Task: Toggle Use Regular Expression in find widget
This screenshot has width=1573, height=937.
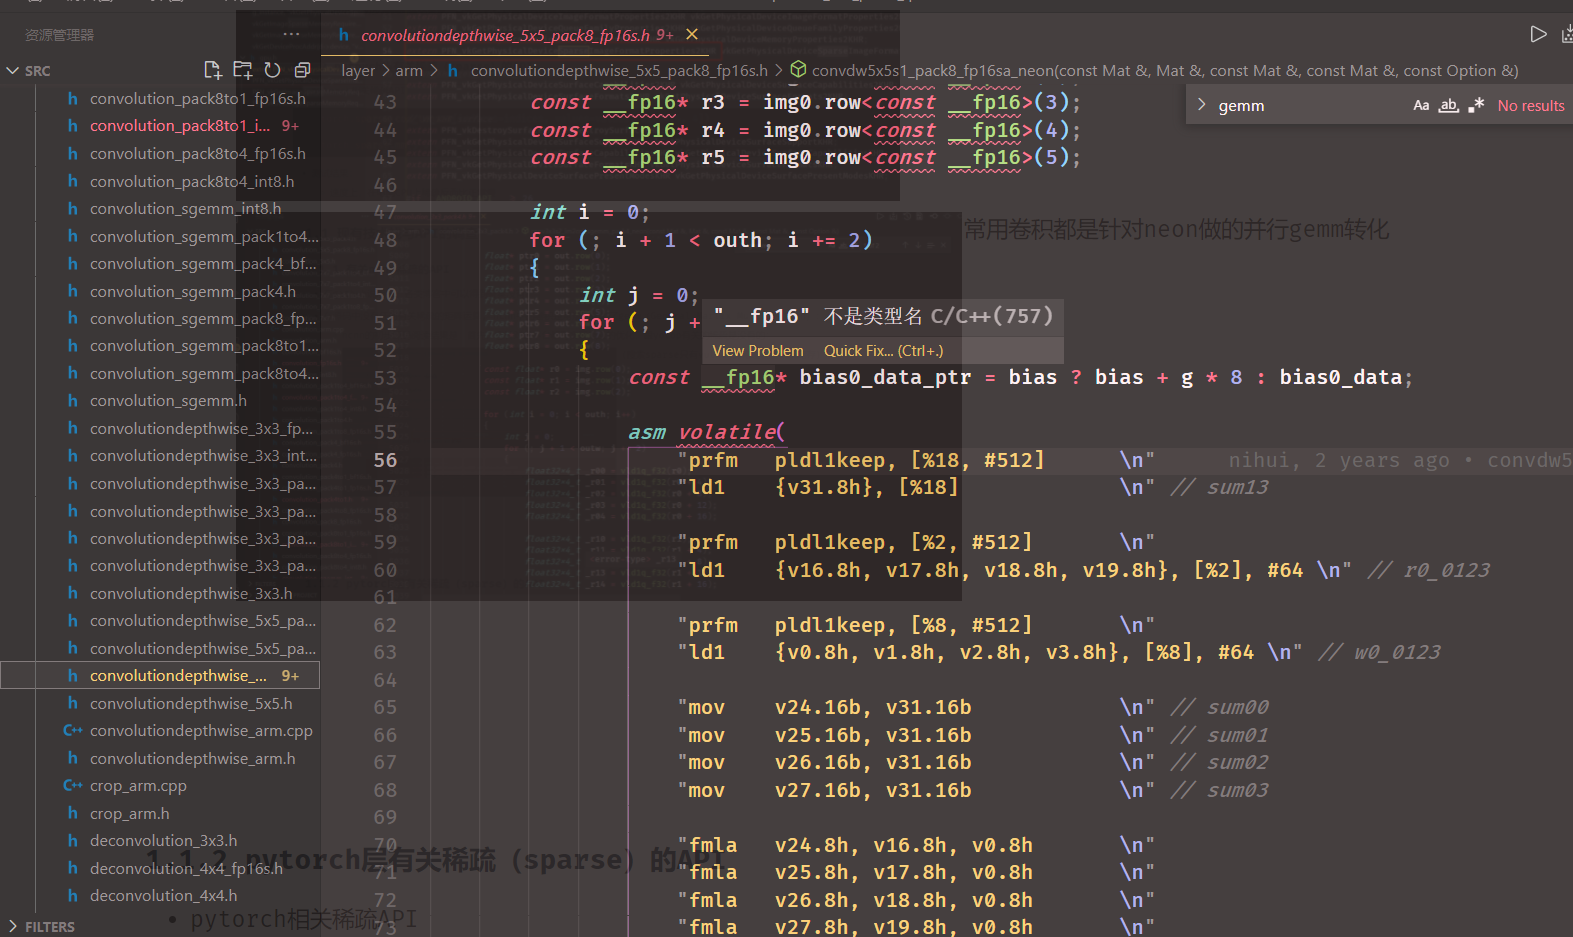Action: pos(1476,105)
